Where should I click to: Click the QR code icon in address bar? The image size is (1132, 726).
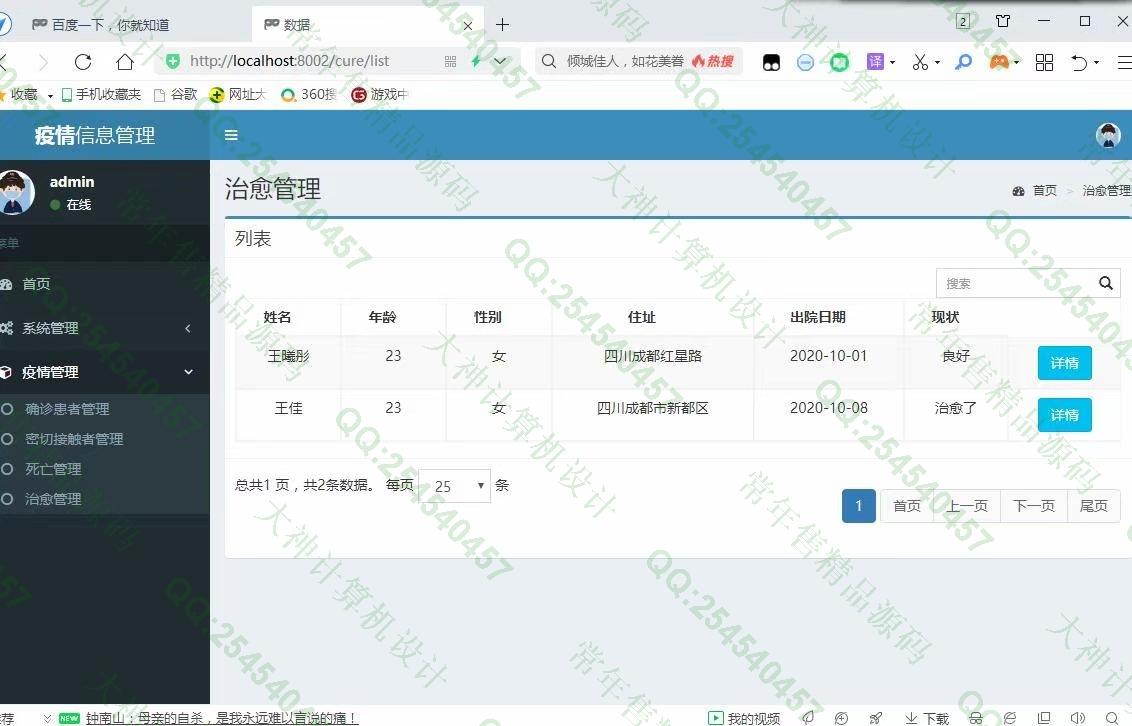coord(450,62)
